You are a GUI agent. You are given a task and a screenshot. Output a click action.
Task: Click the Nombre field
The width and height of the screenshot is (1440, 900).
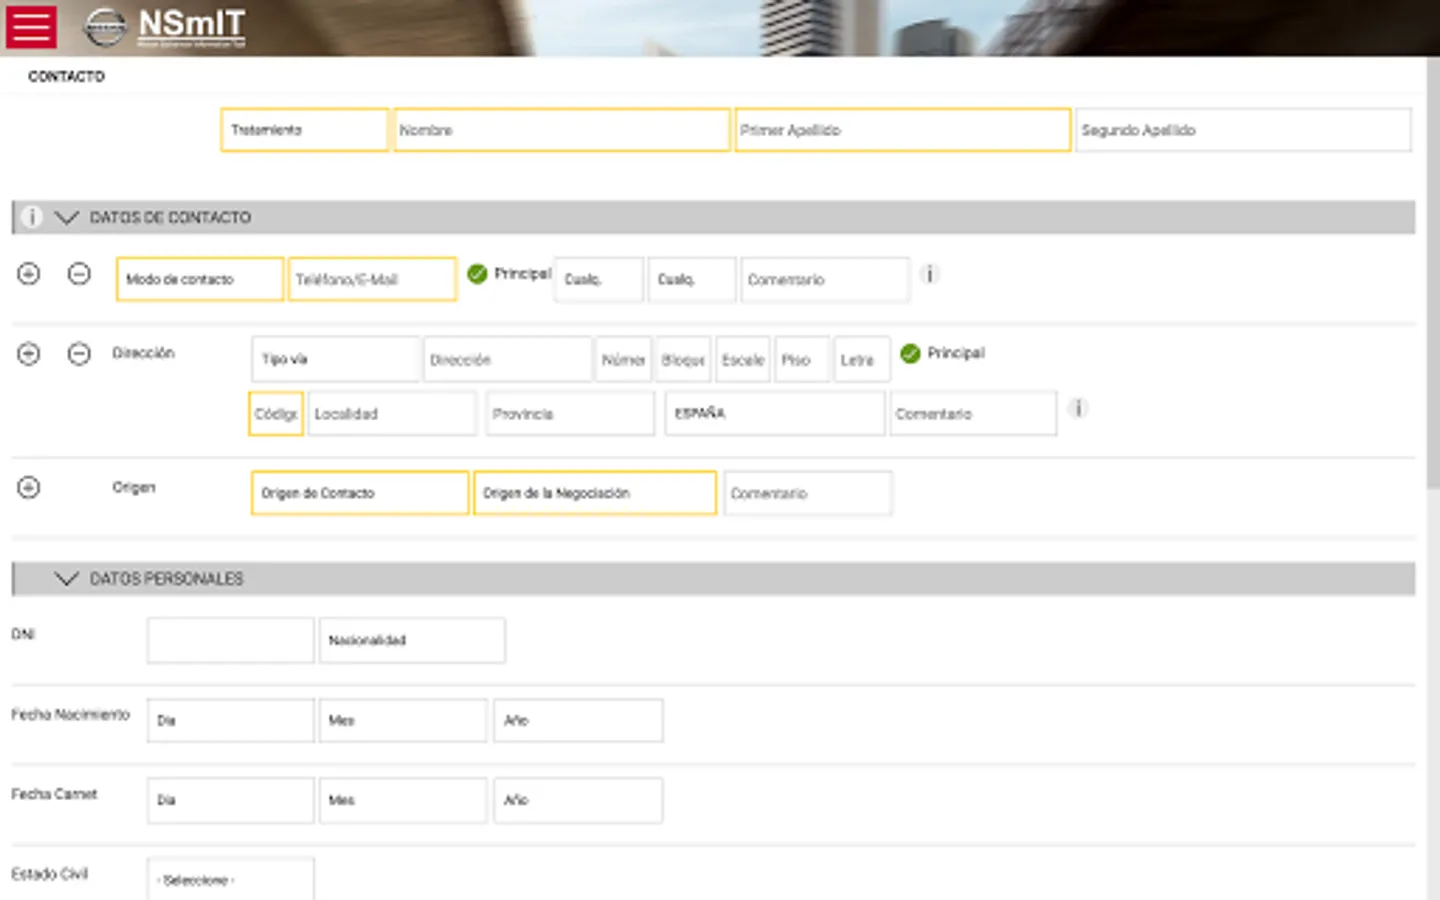click(x=562, y=130)
